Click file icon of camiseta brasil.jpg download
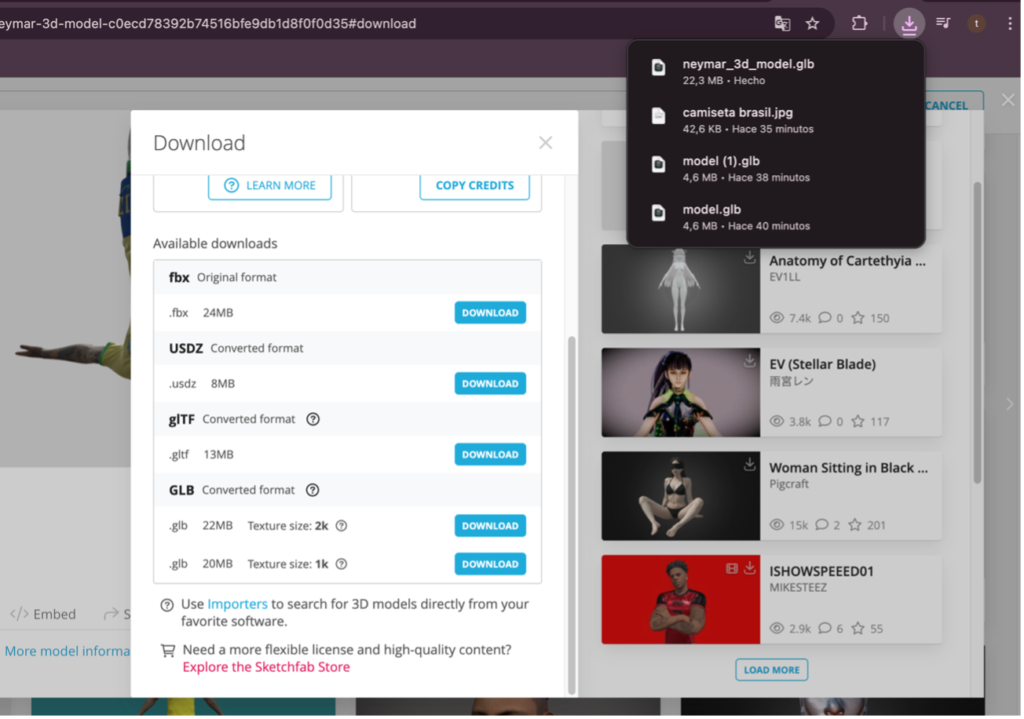Image resolution: width=1024 pixels, height=719 pixels. (660, 116)
